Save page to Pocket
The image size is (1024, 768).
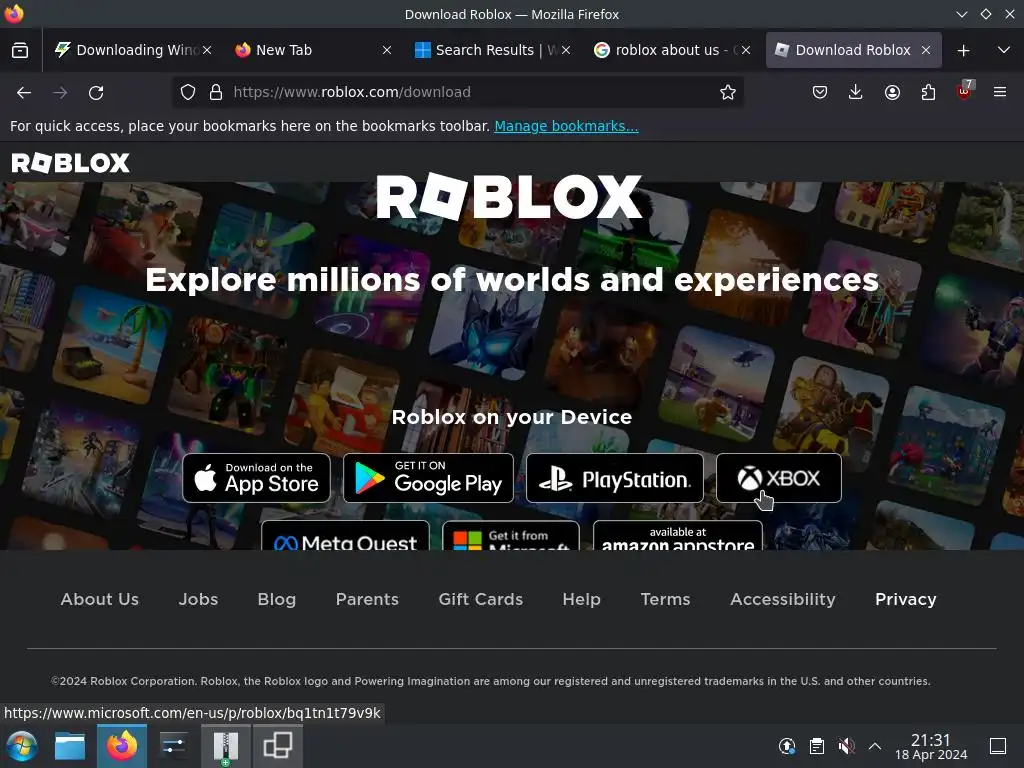point(820,92)
